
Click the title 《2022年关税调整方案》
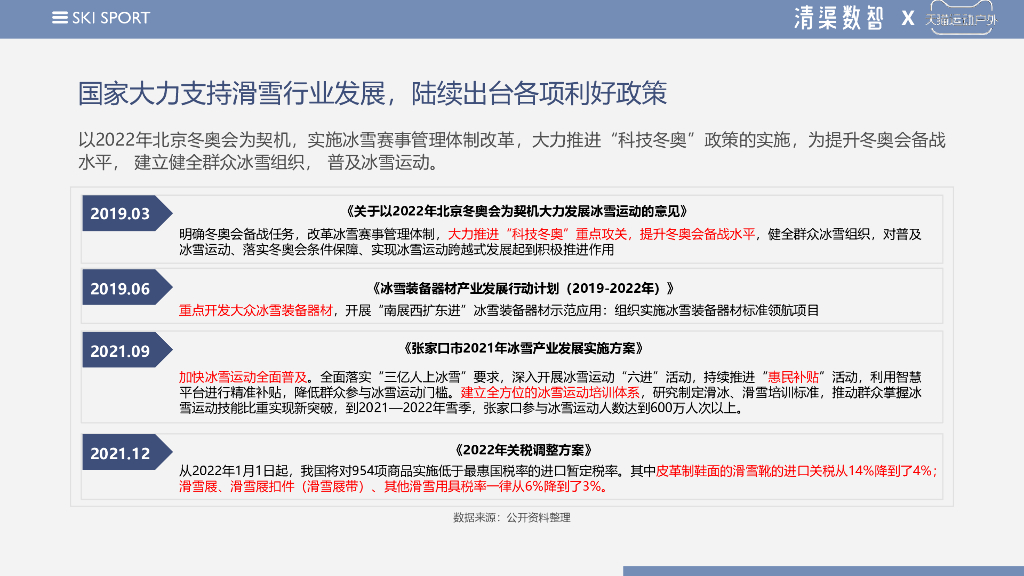(x=522, y=450)
